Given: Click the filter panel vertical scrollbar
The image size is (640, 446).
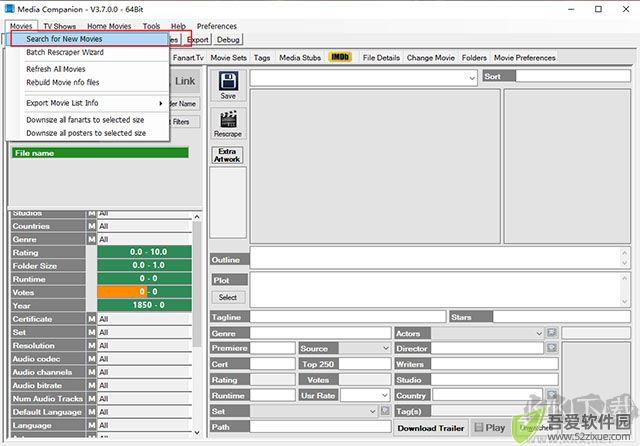Looking at the screenshot, I should (x=197, y=324).
